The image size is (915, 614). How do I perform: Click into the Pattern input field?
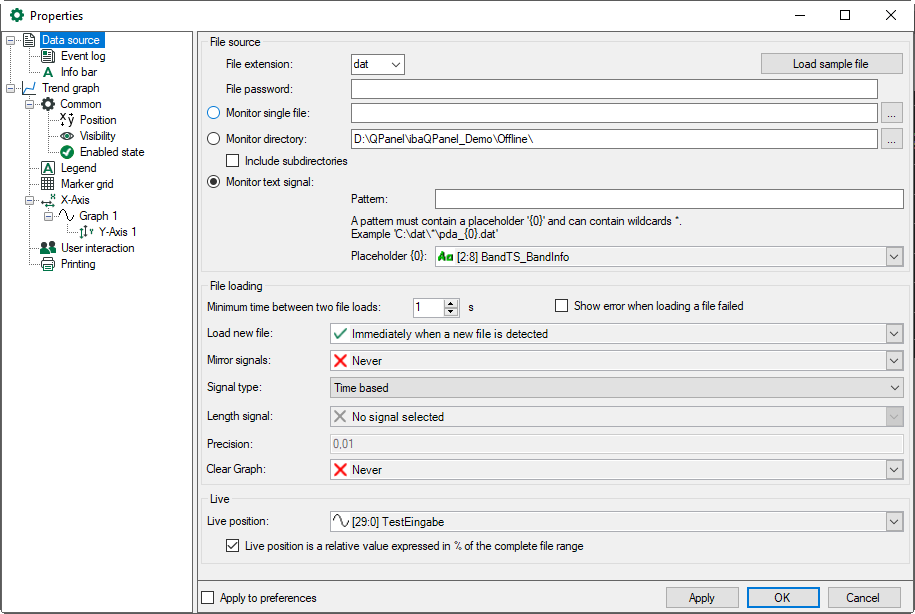click(x=668, y=199)
